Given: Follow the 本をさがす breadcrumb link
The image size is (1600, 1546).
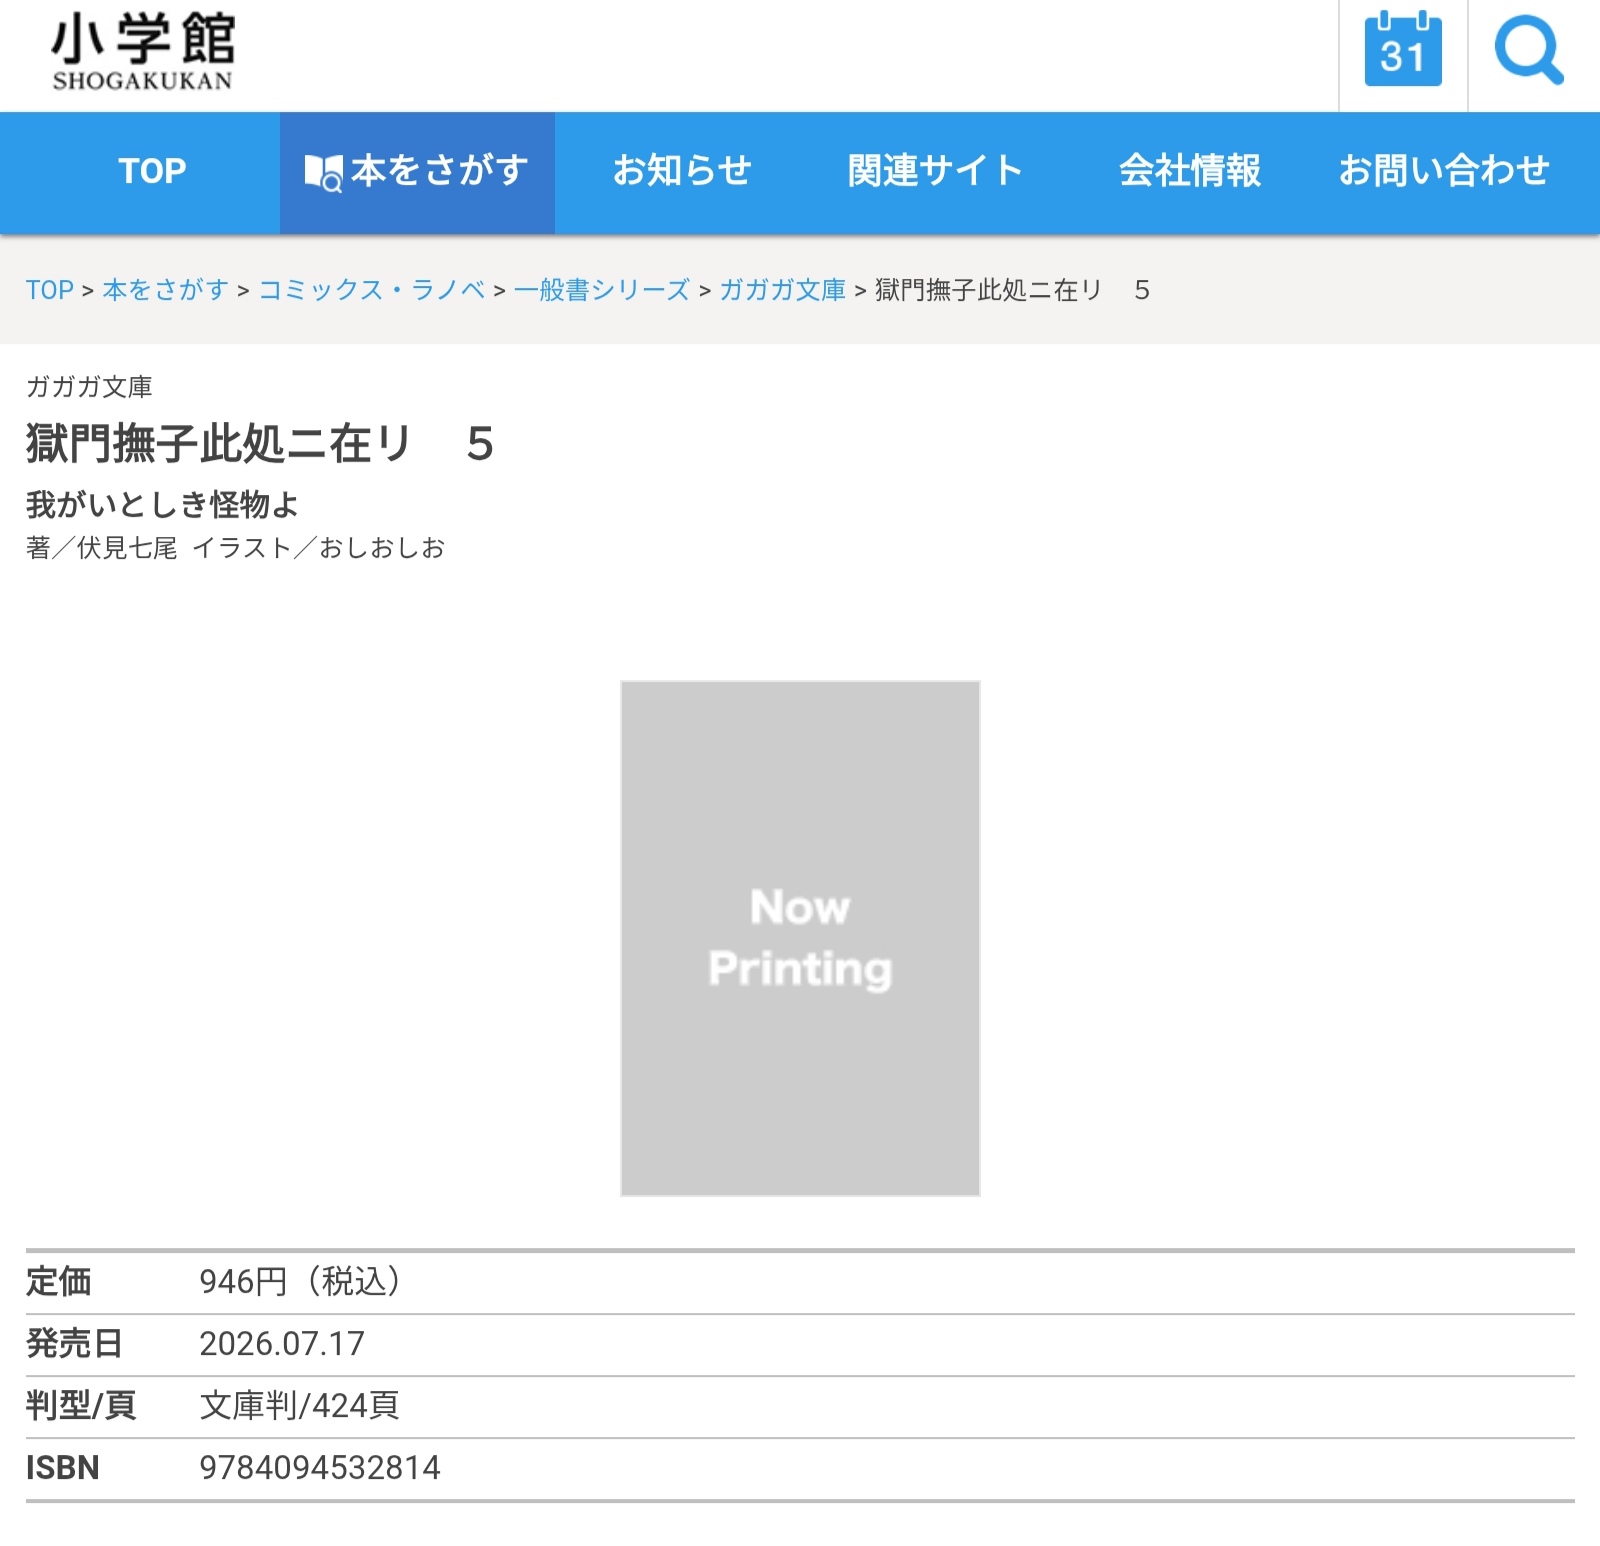Looking at the screenshot, I should tap(166, 290).
